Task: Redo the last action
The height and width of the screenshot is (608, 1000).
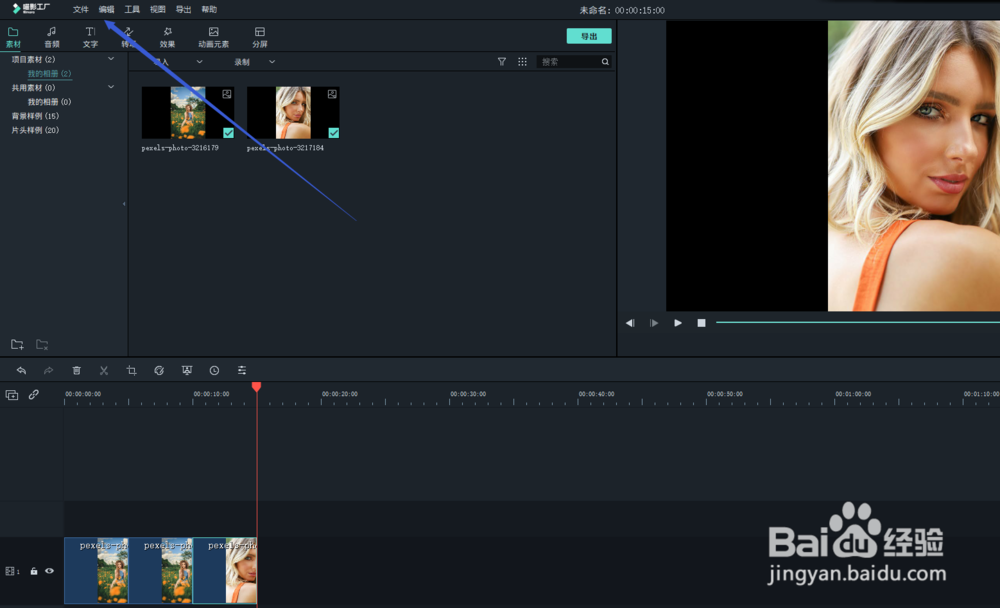Action: (48, 370)
